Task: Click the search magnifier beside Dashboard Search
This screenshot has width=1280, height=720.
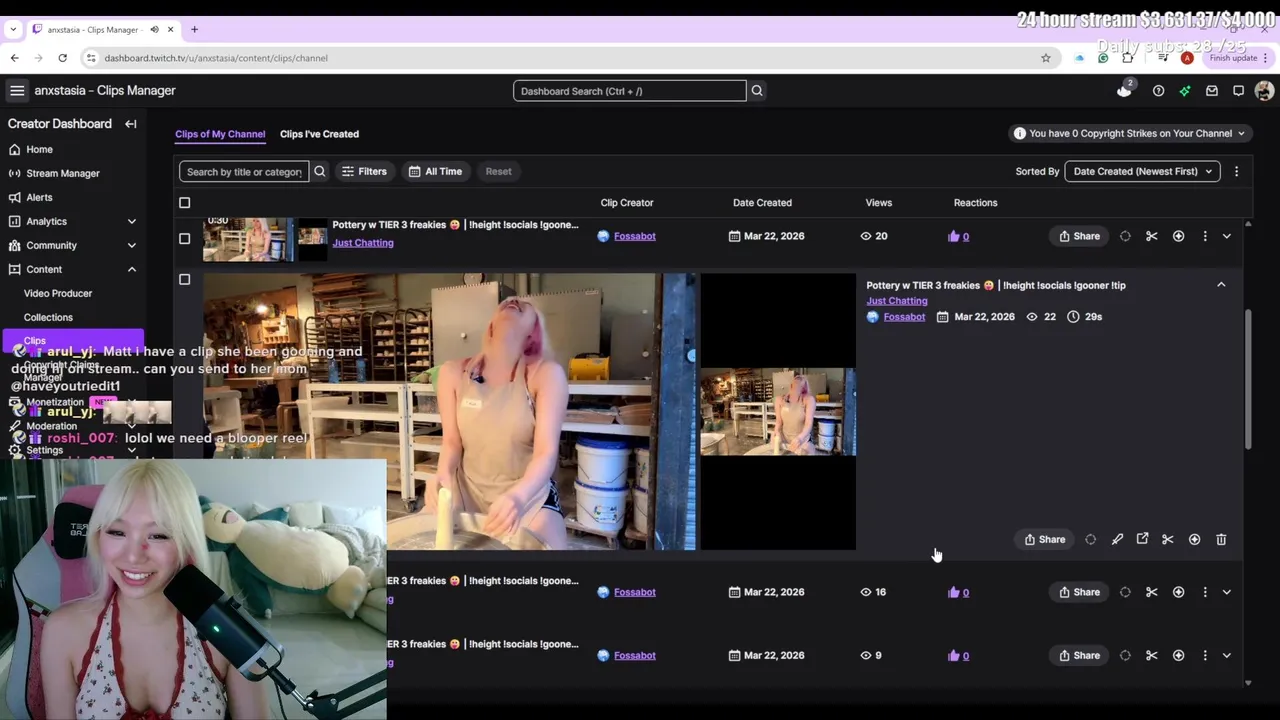Action: pos(757,91)
